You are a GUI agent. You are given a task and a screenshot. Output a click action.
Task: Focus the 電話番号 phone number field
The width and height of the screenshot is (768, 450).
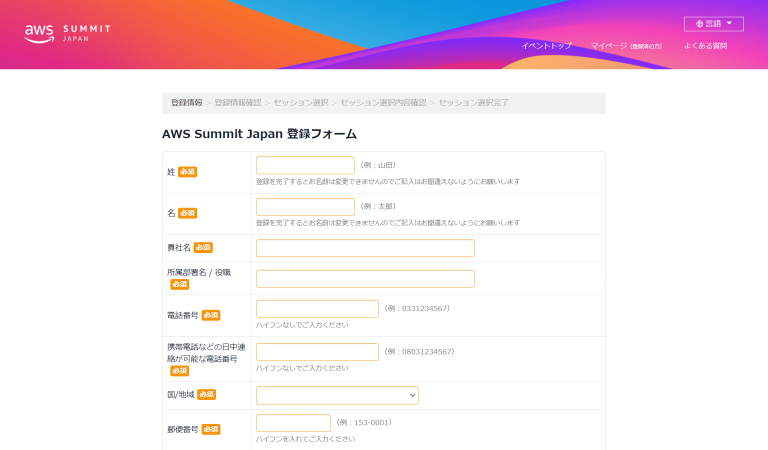point(317,308)
